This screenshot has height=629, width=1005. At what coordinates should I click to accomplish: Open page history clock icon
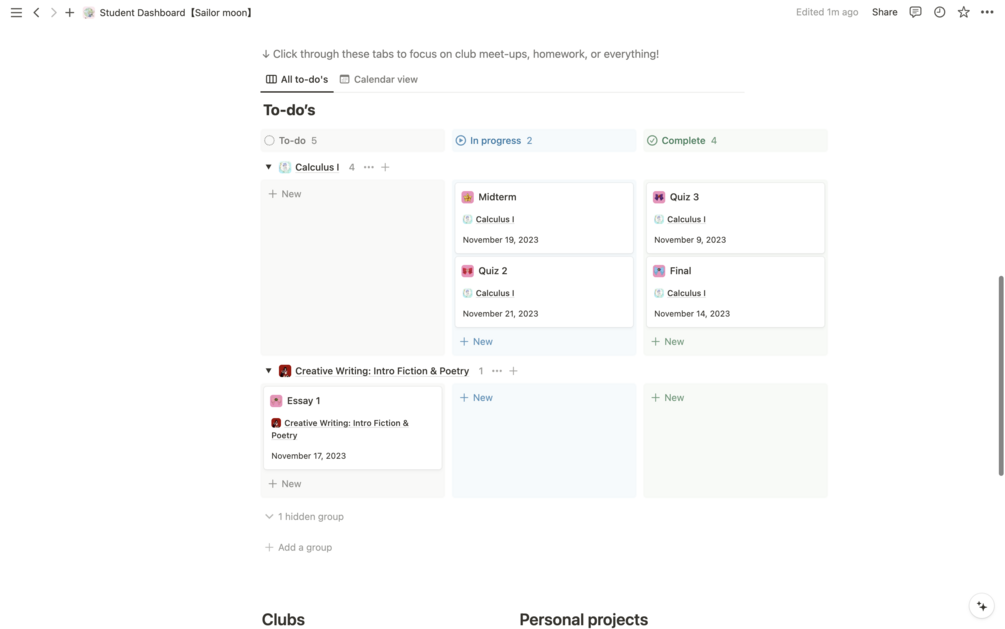[x=939, y=13]
